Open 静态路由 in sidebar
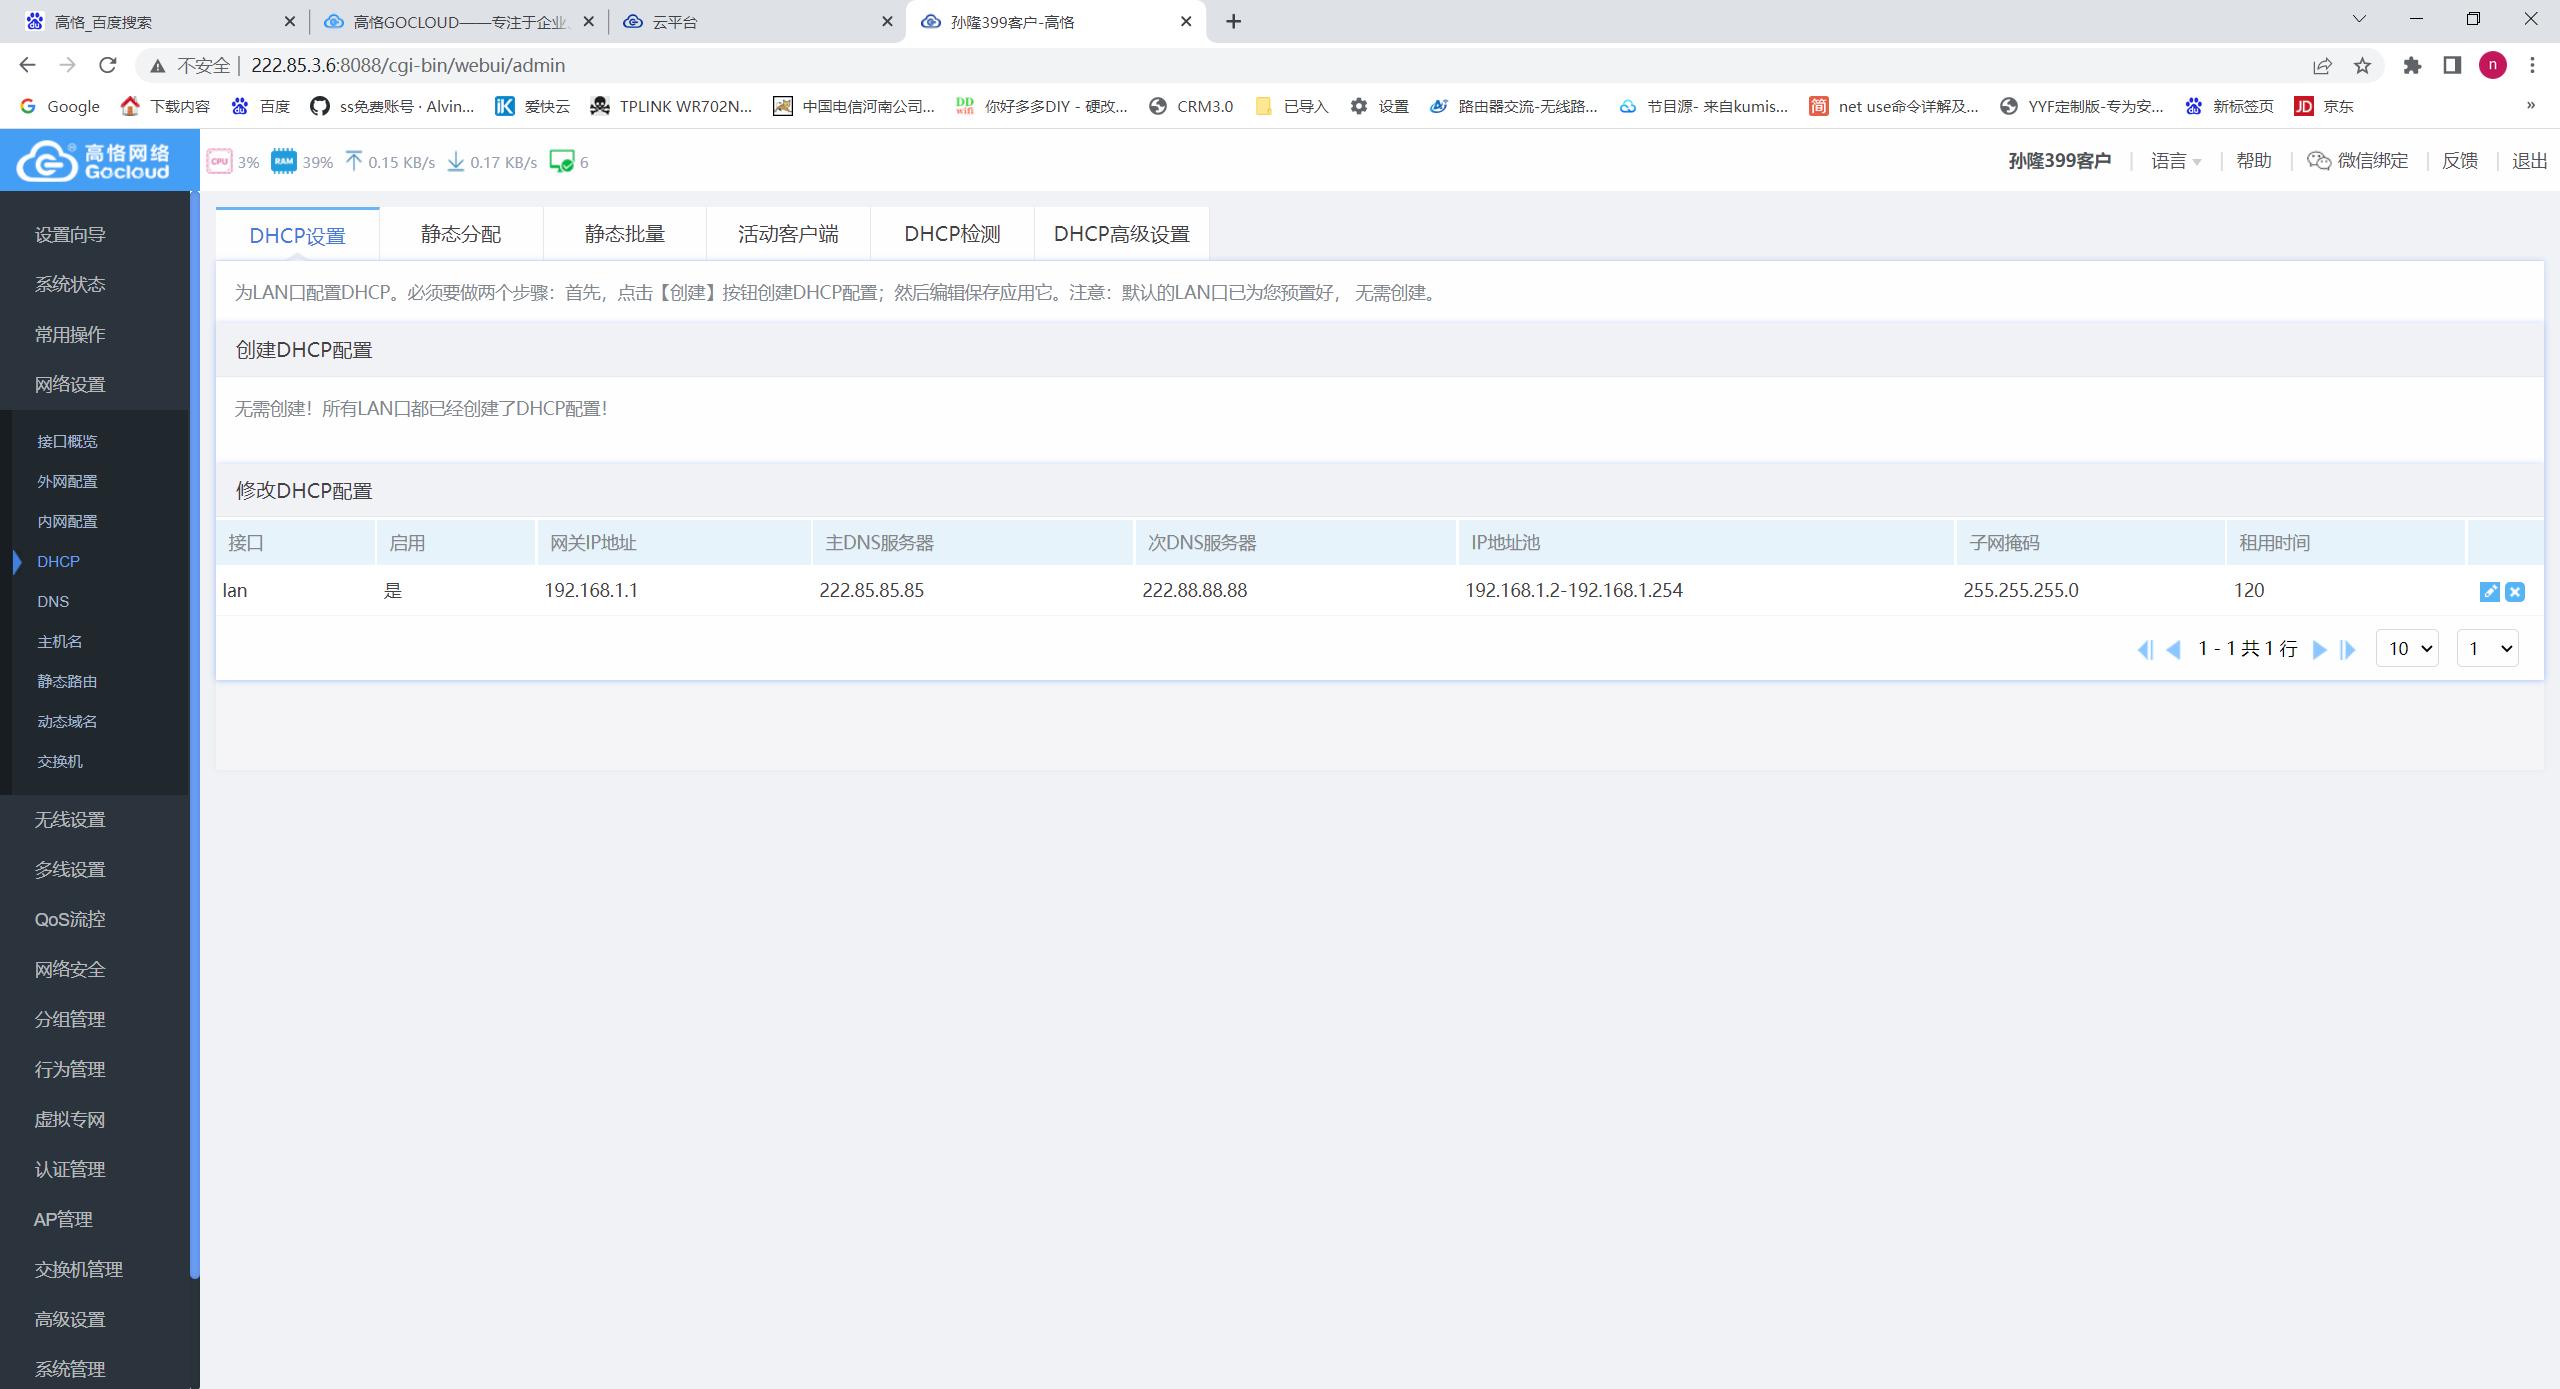 click(67, 681)
